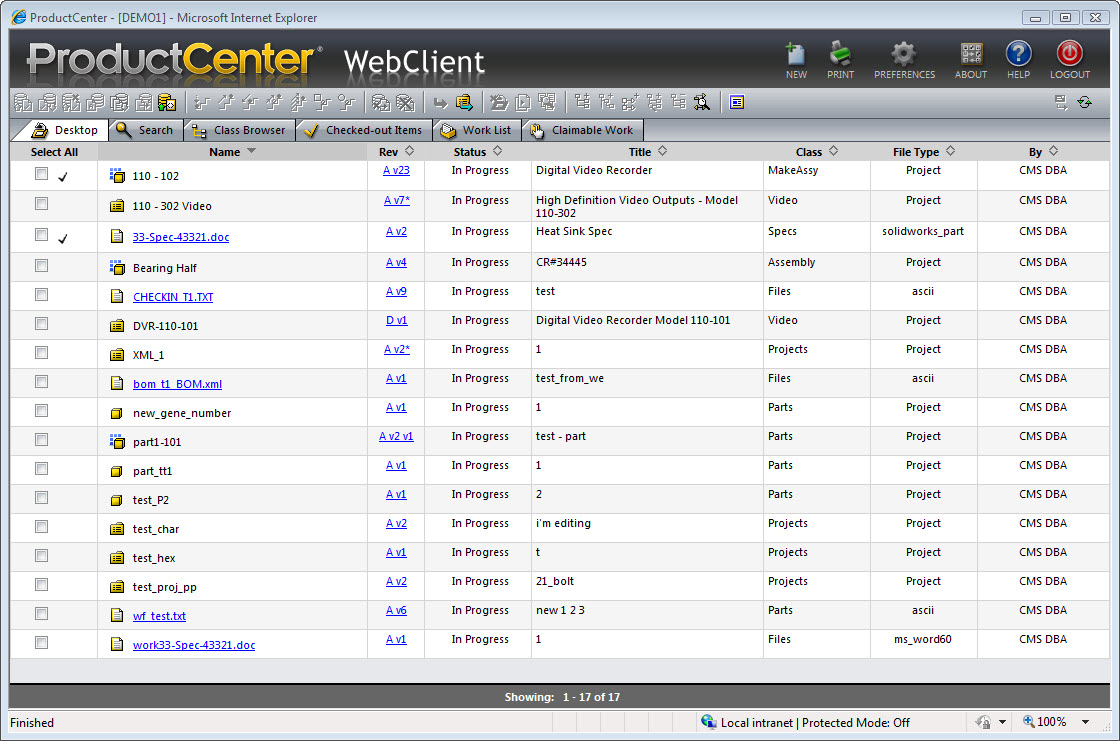1120x741 pixels.
Task: Check the test_hex row checkbox
Action: point(41,556)
